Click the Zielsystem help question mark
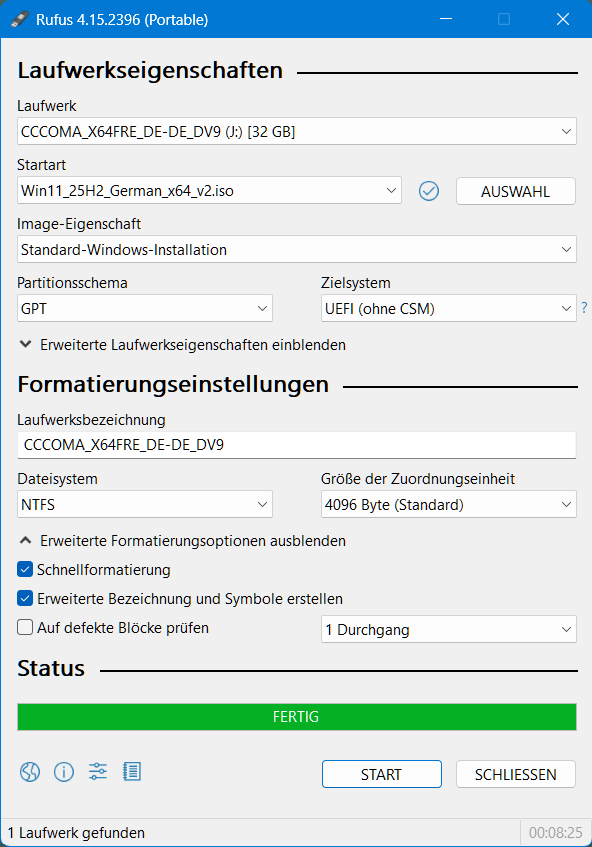This screenshot has width=592, height=847. tap(584, 308)
